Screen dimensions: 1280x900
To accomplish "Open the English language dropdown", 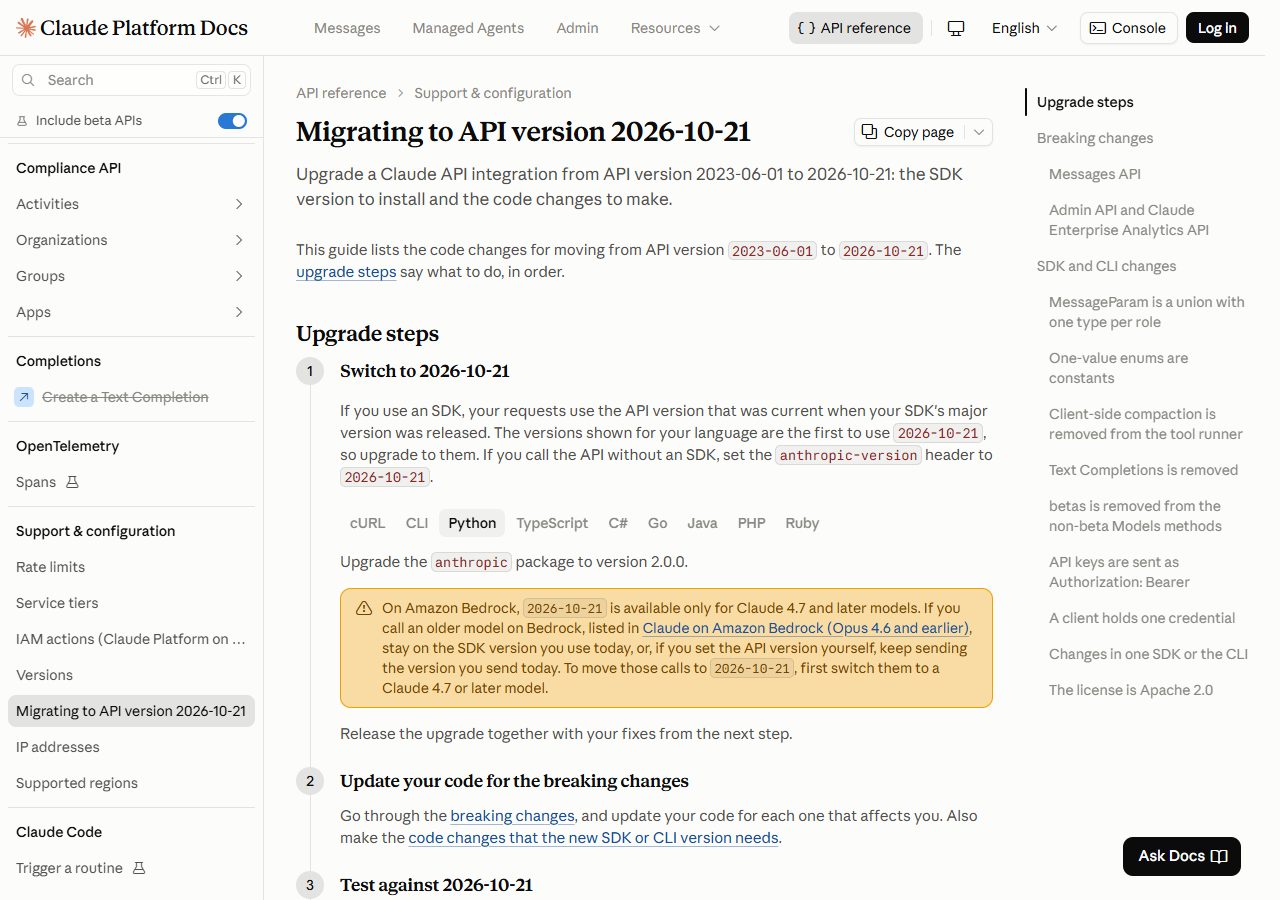I will [1024, 28].
